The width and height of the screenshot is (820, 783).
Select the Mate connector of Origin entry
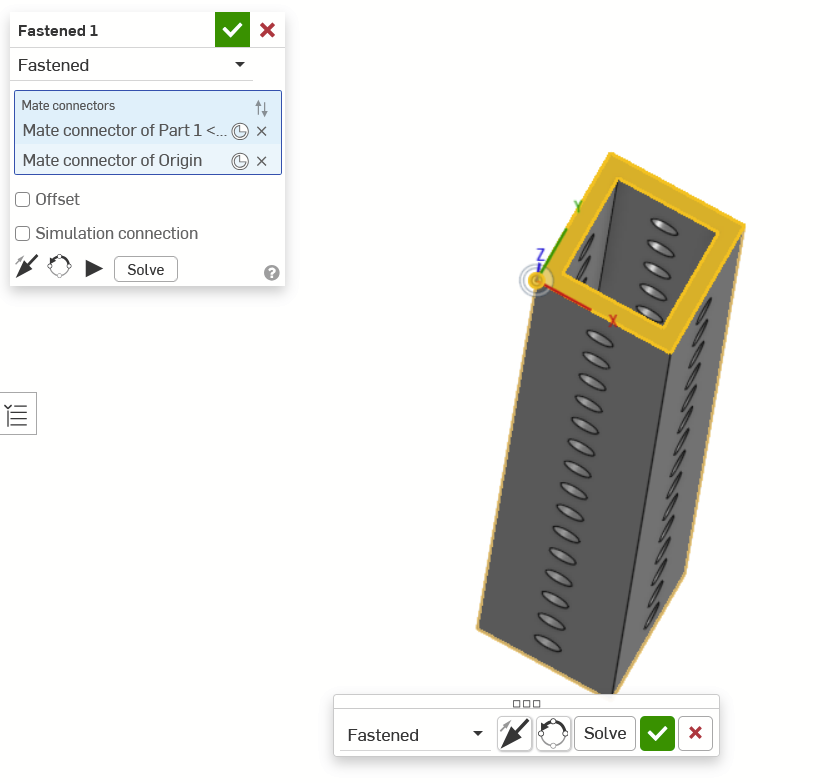pyautogui.click(x=112, y=160)
